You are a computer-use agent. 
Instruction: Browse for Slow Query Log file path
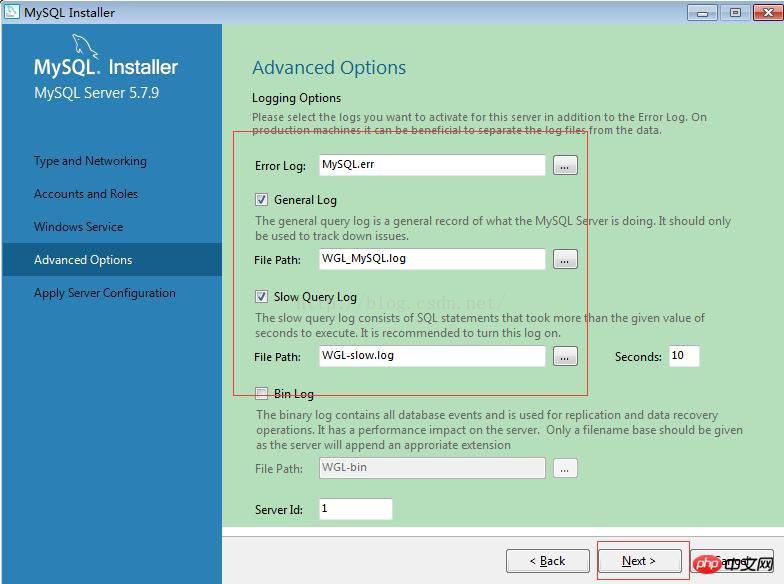tap(565, 356)
